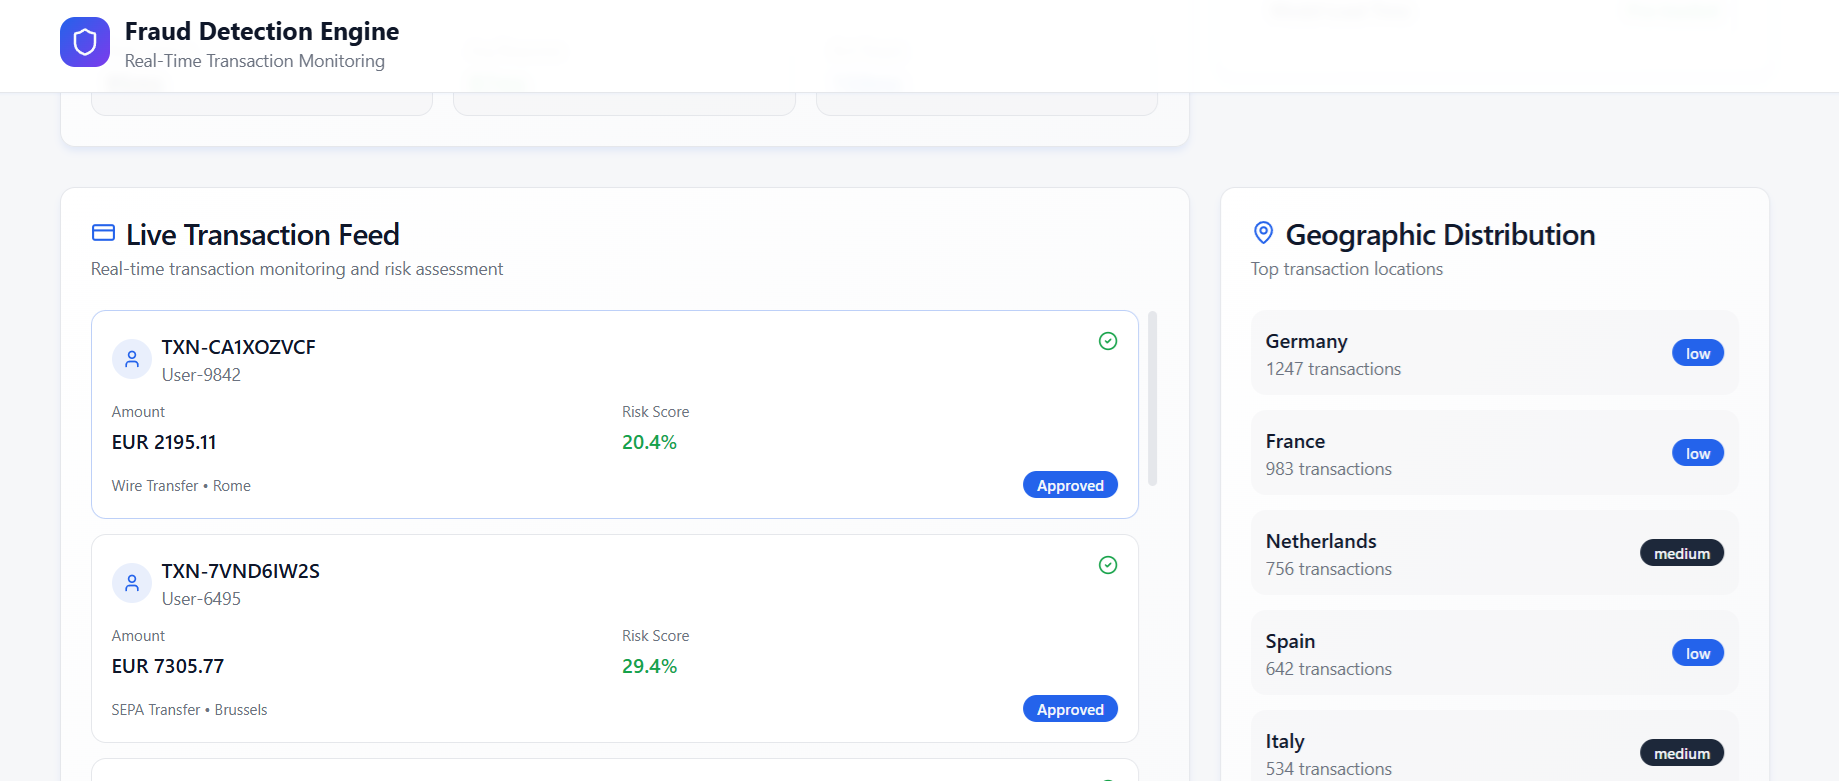Click the Fraud Detection Engine title

(x=261, y=31)
